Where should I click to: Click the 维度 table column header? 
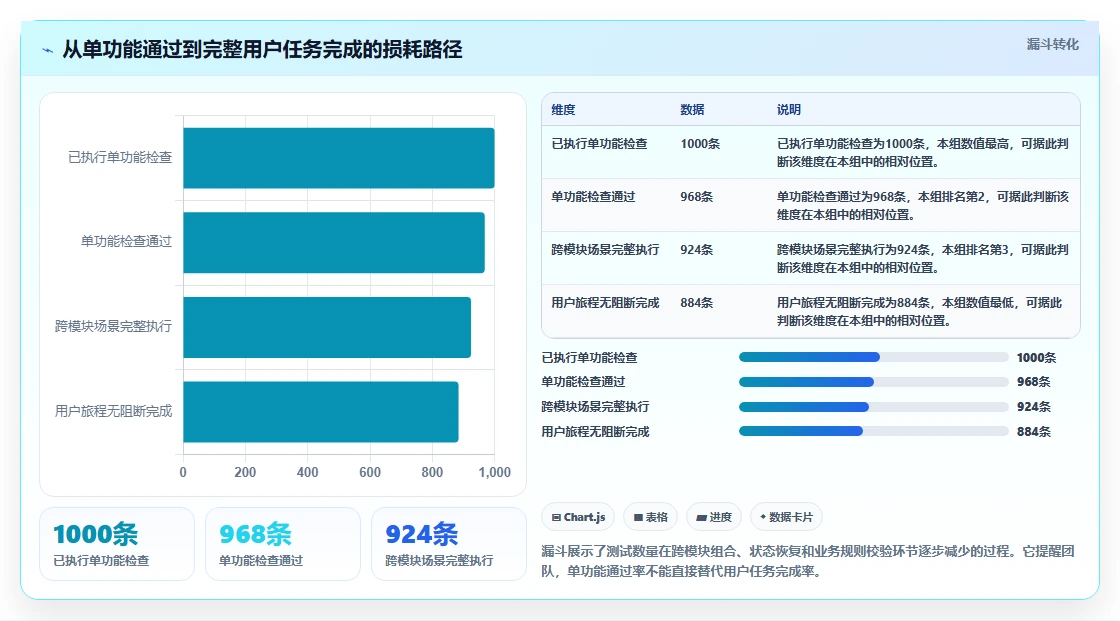pyautogui.click(x=563, y=109)
